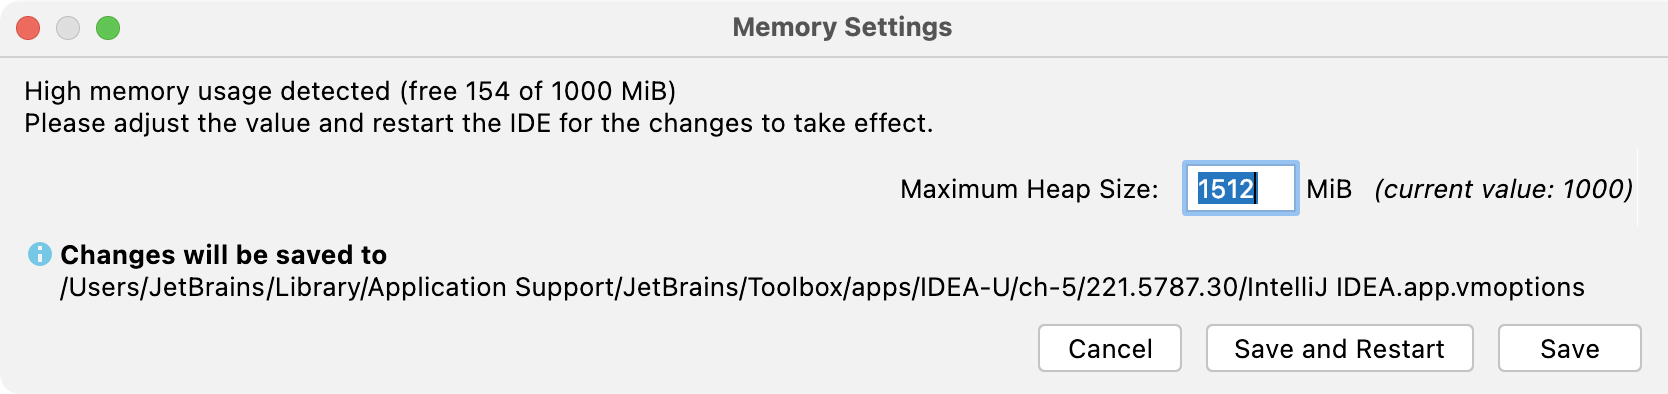Click the free 154 of 1000 MiB text
Image resolution: width=1668 pixels, height=394 pixels.
538,91
